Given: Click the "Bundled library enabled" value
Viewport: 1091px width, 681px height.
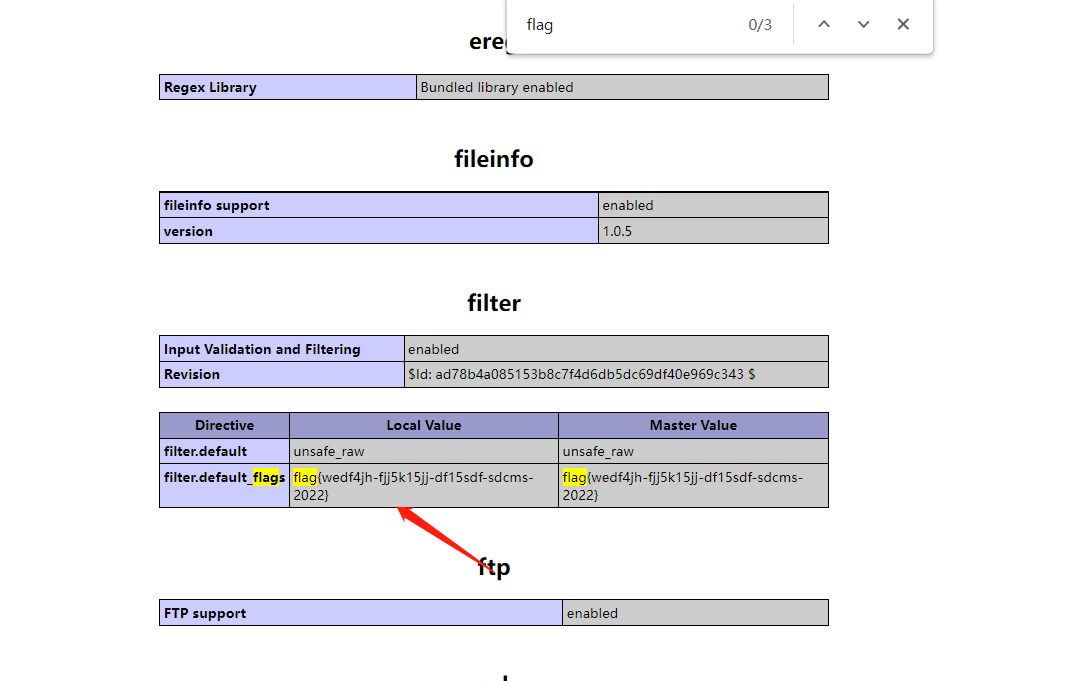Looking at the screenshot, I should click(497, 87).
